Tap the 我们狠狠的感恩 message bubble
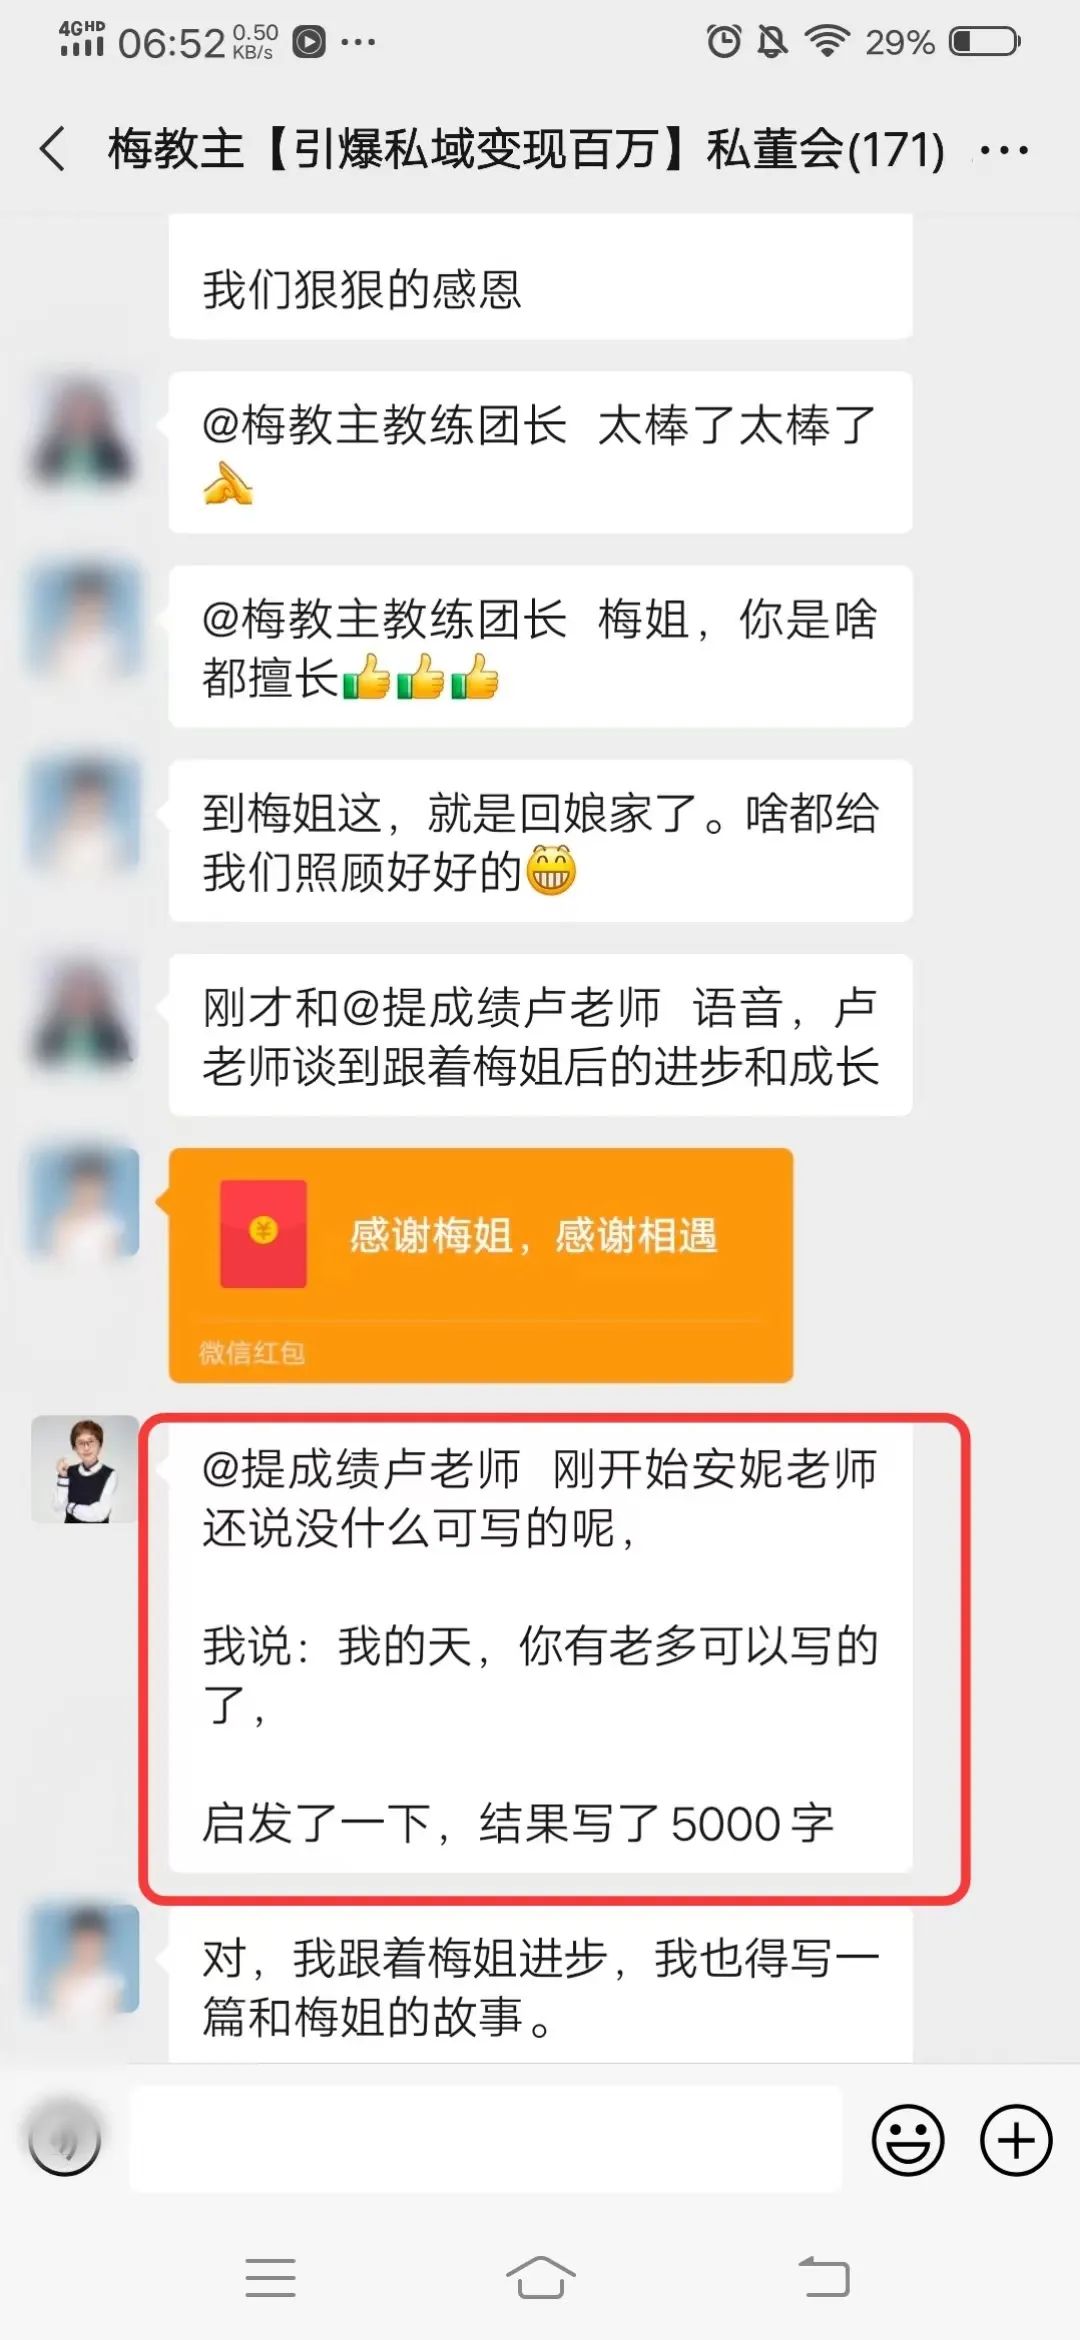The width and height of the screenshot is (1080, 2340). 540,276
